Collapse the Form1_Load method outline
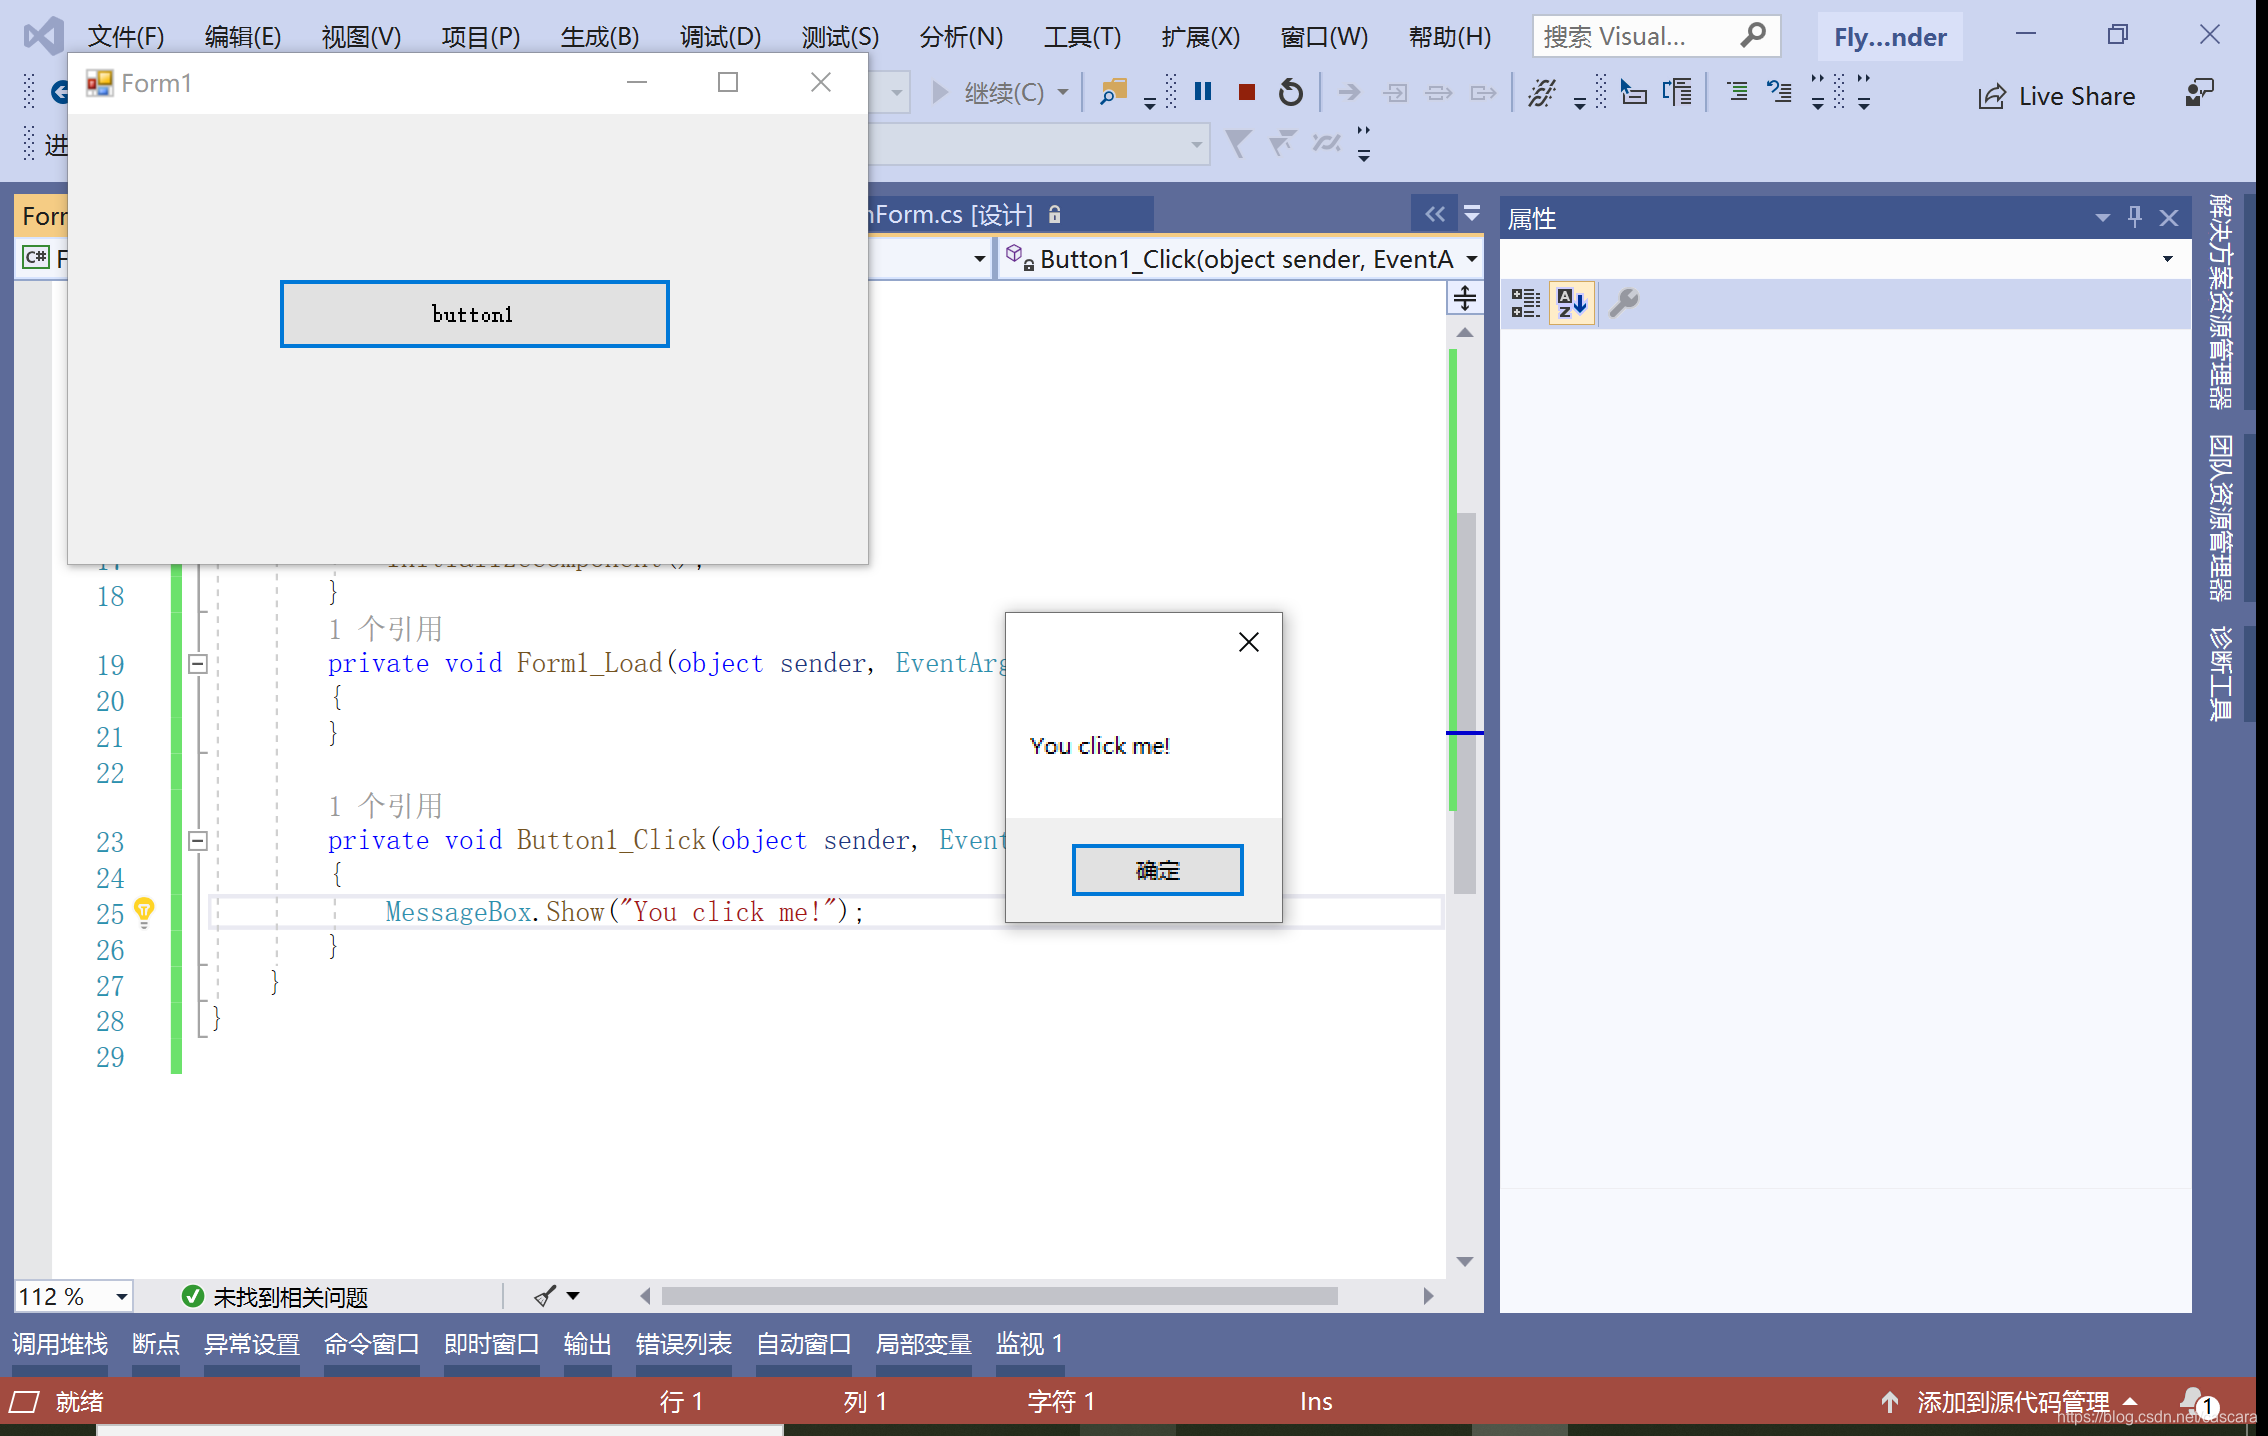This screenshot has height=1436, width=2268. coord(198,663)
